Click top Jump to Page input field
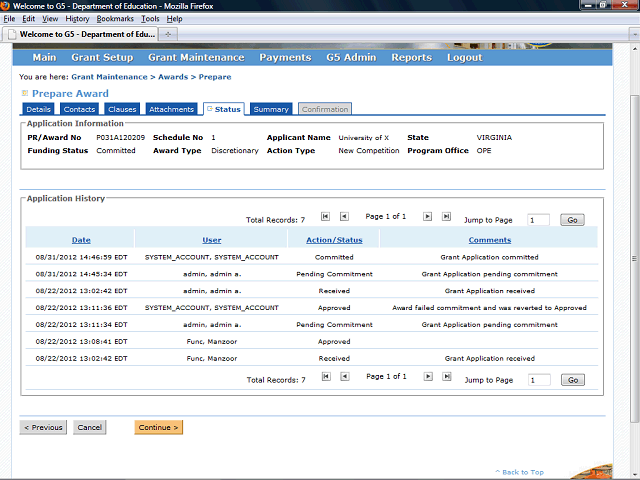 pyautogui.click(x=538, y=220)
